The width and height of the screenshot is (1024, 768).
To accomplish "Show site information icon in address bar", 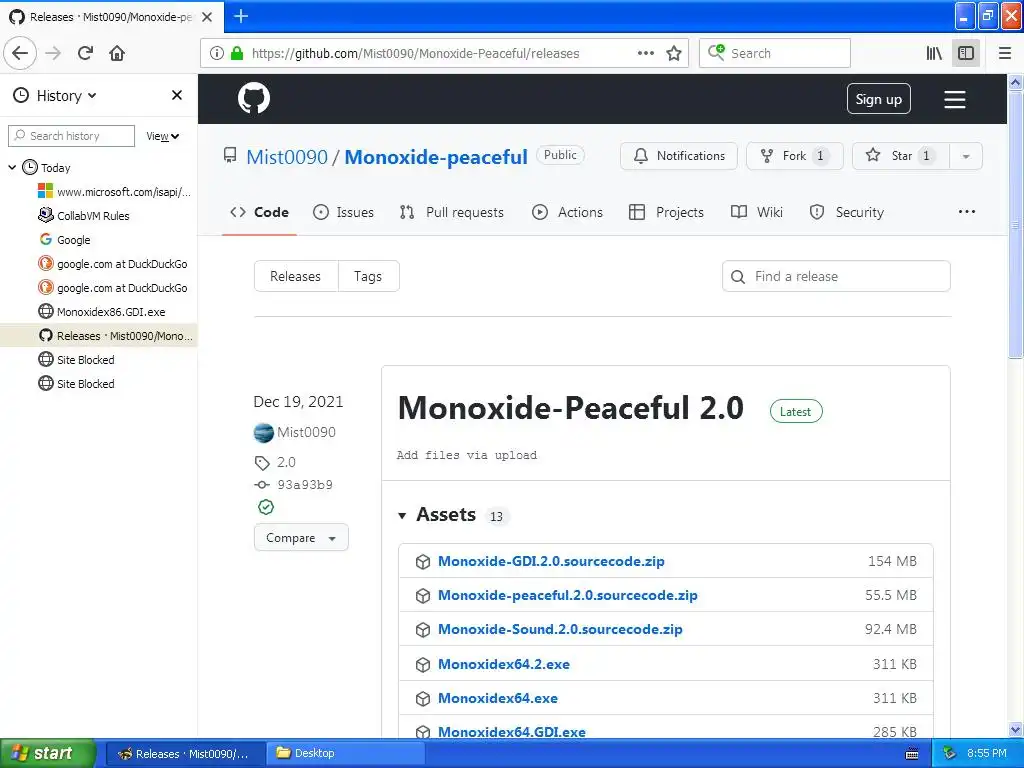I will click(x=217, y=53).
